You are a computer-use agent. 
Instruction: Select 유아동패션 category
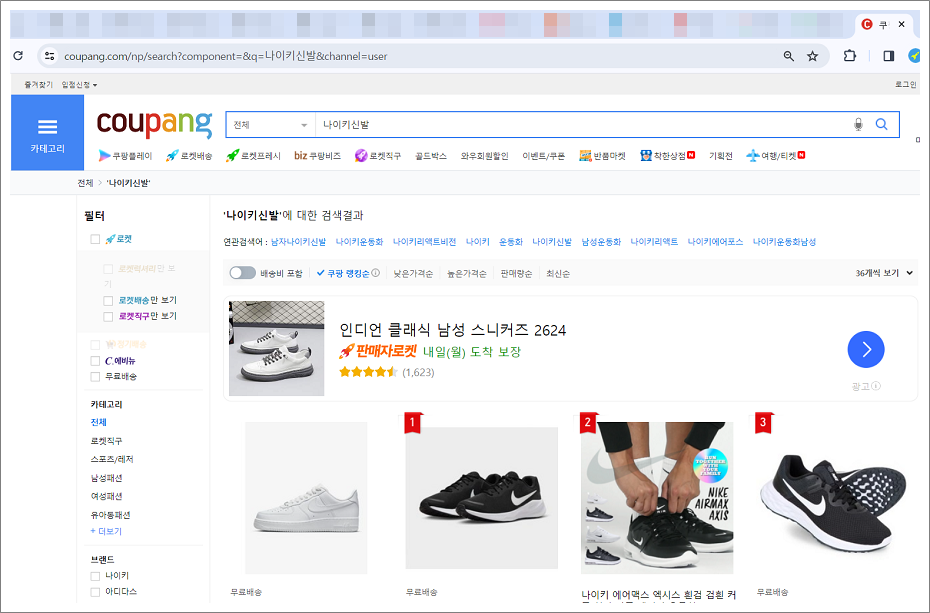(110, 515)
